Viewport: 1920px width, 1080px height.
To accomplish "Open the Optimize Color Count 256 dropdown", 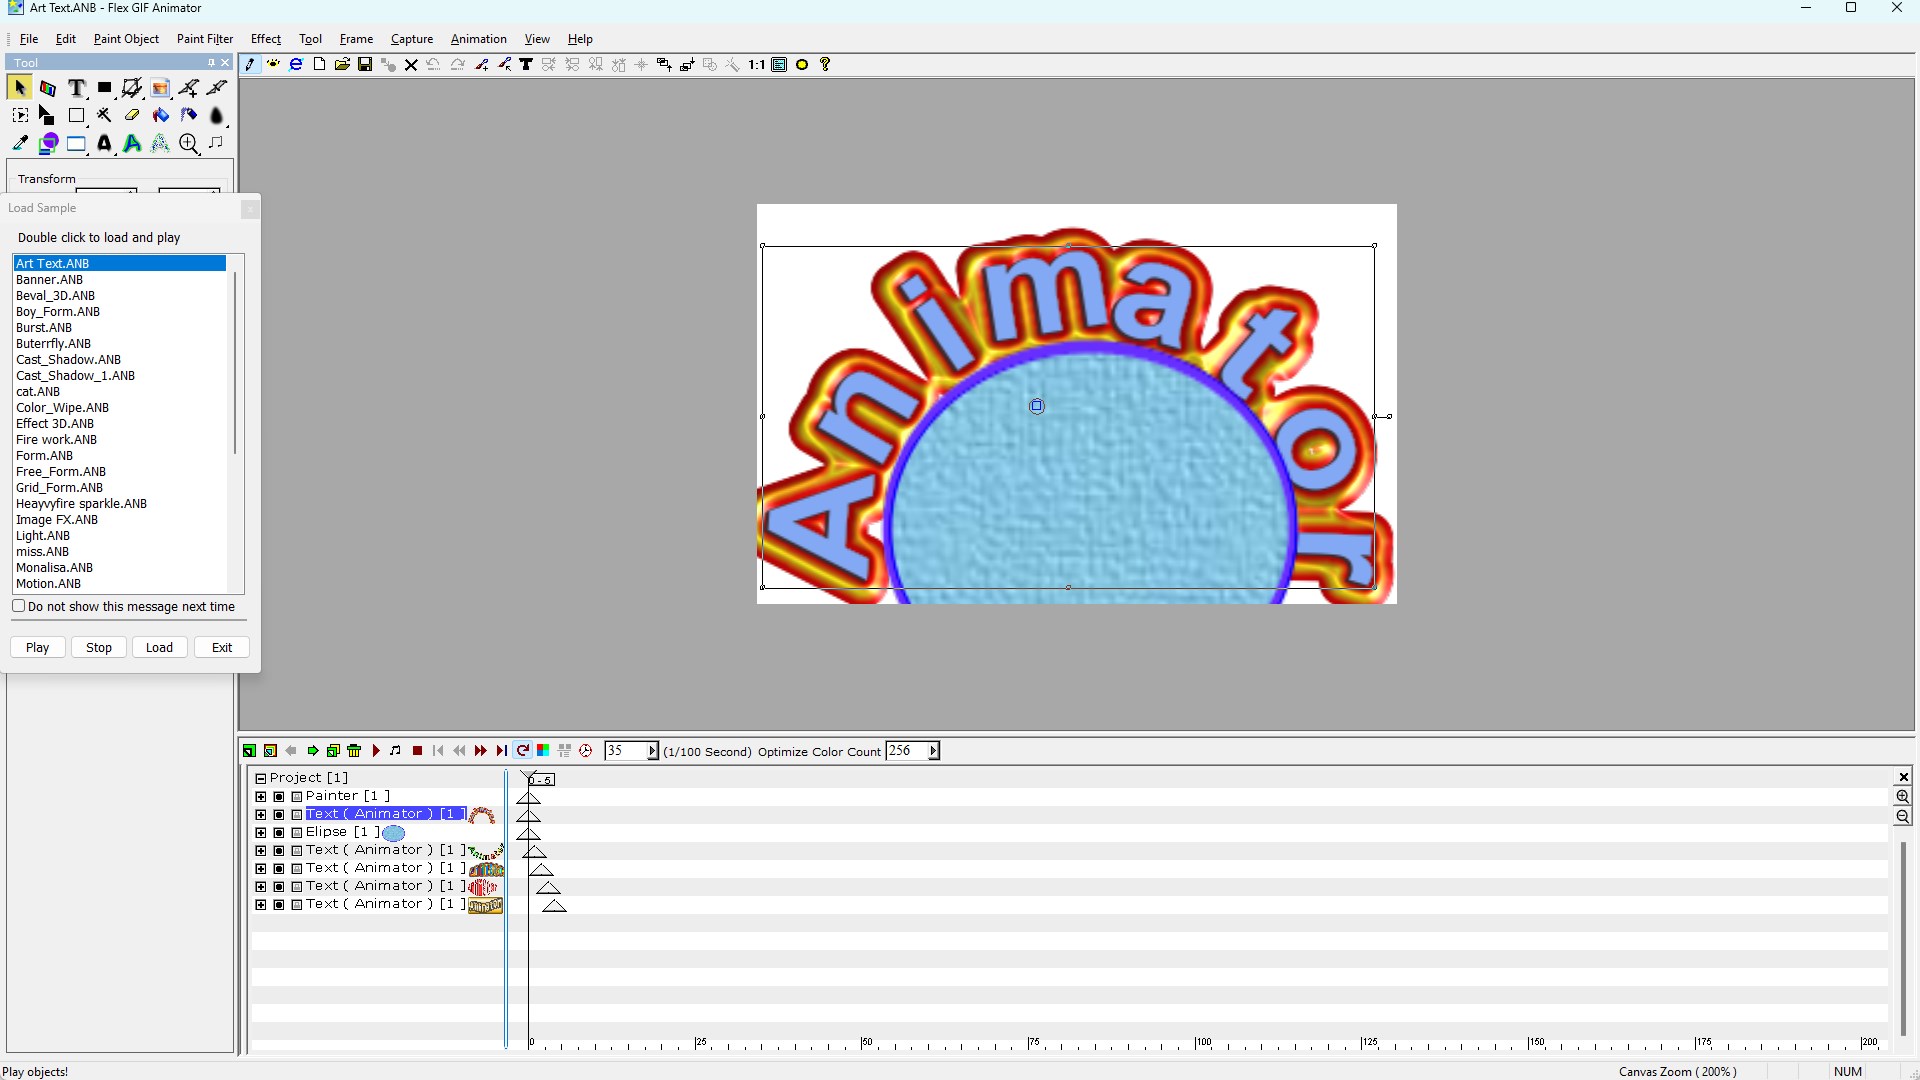I will pos(933,751).
